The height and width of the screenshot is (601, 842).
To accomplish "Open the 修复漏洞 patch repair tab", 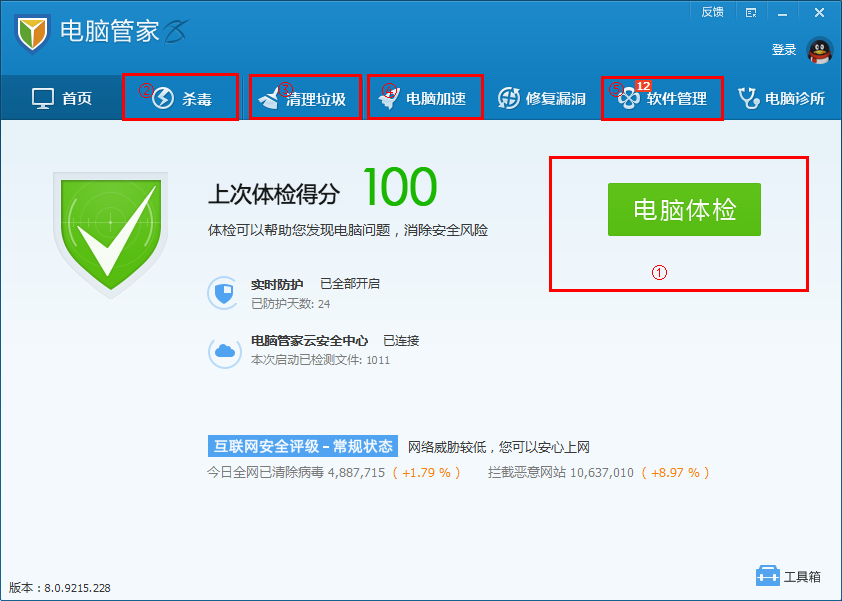I will (x=541, y=98).
